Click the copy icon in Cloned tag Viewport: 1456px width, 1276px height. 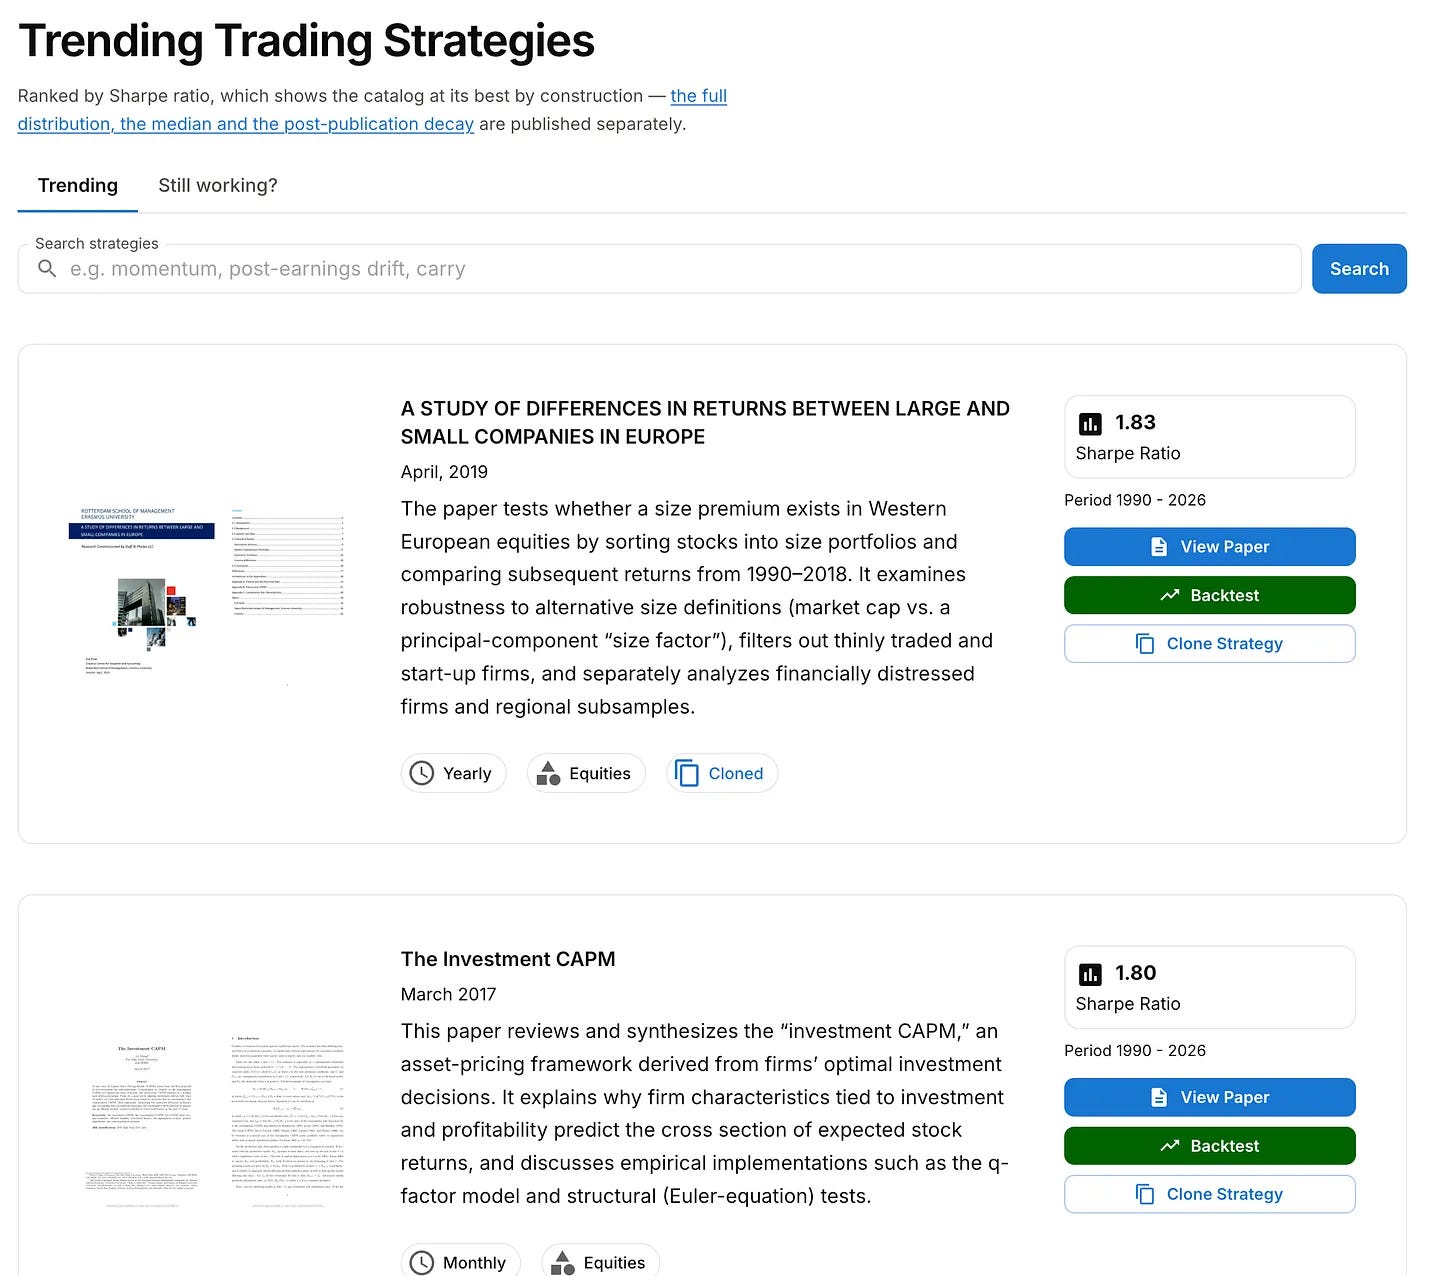coord(687,773)
